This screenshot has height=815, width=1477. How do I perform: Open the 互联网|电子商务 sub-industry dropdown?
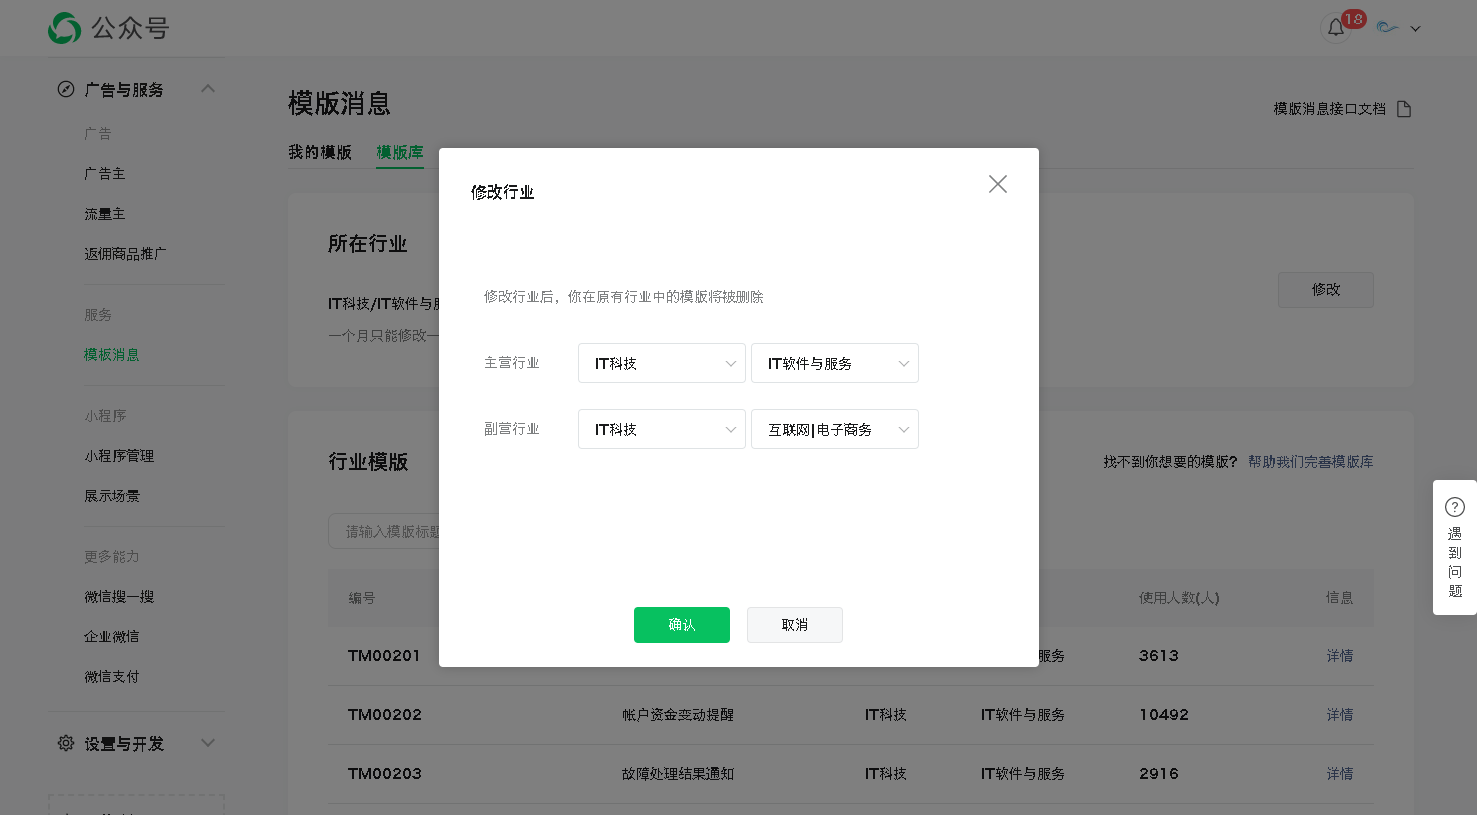(x=834, y=429)
